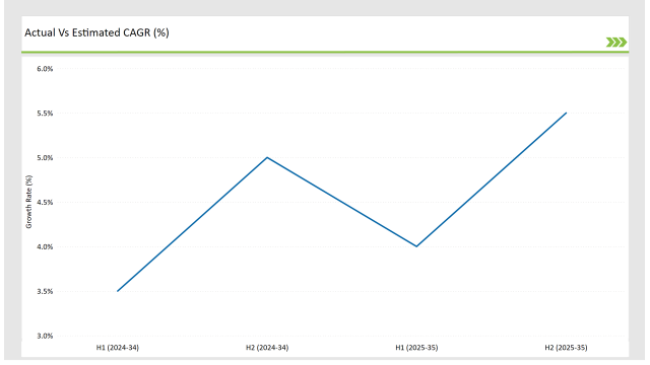Click the 3.0% y-axis label
650x365 pixels.
[x=45, y=336]
